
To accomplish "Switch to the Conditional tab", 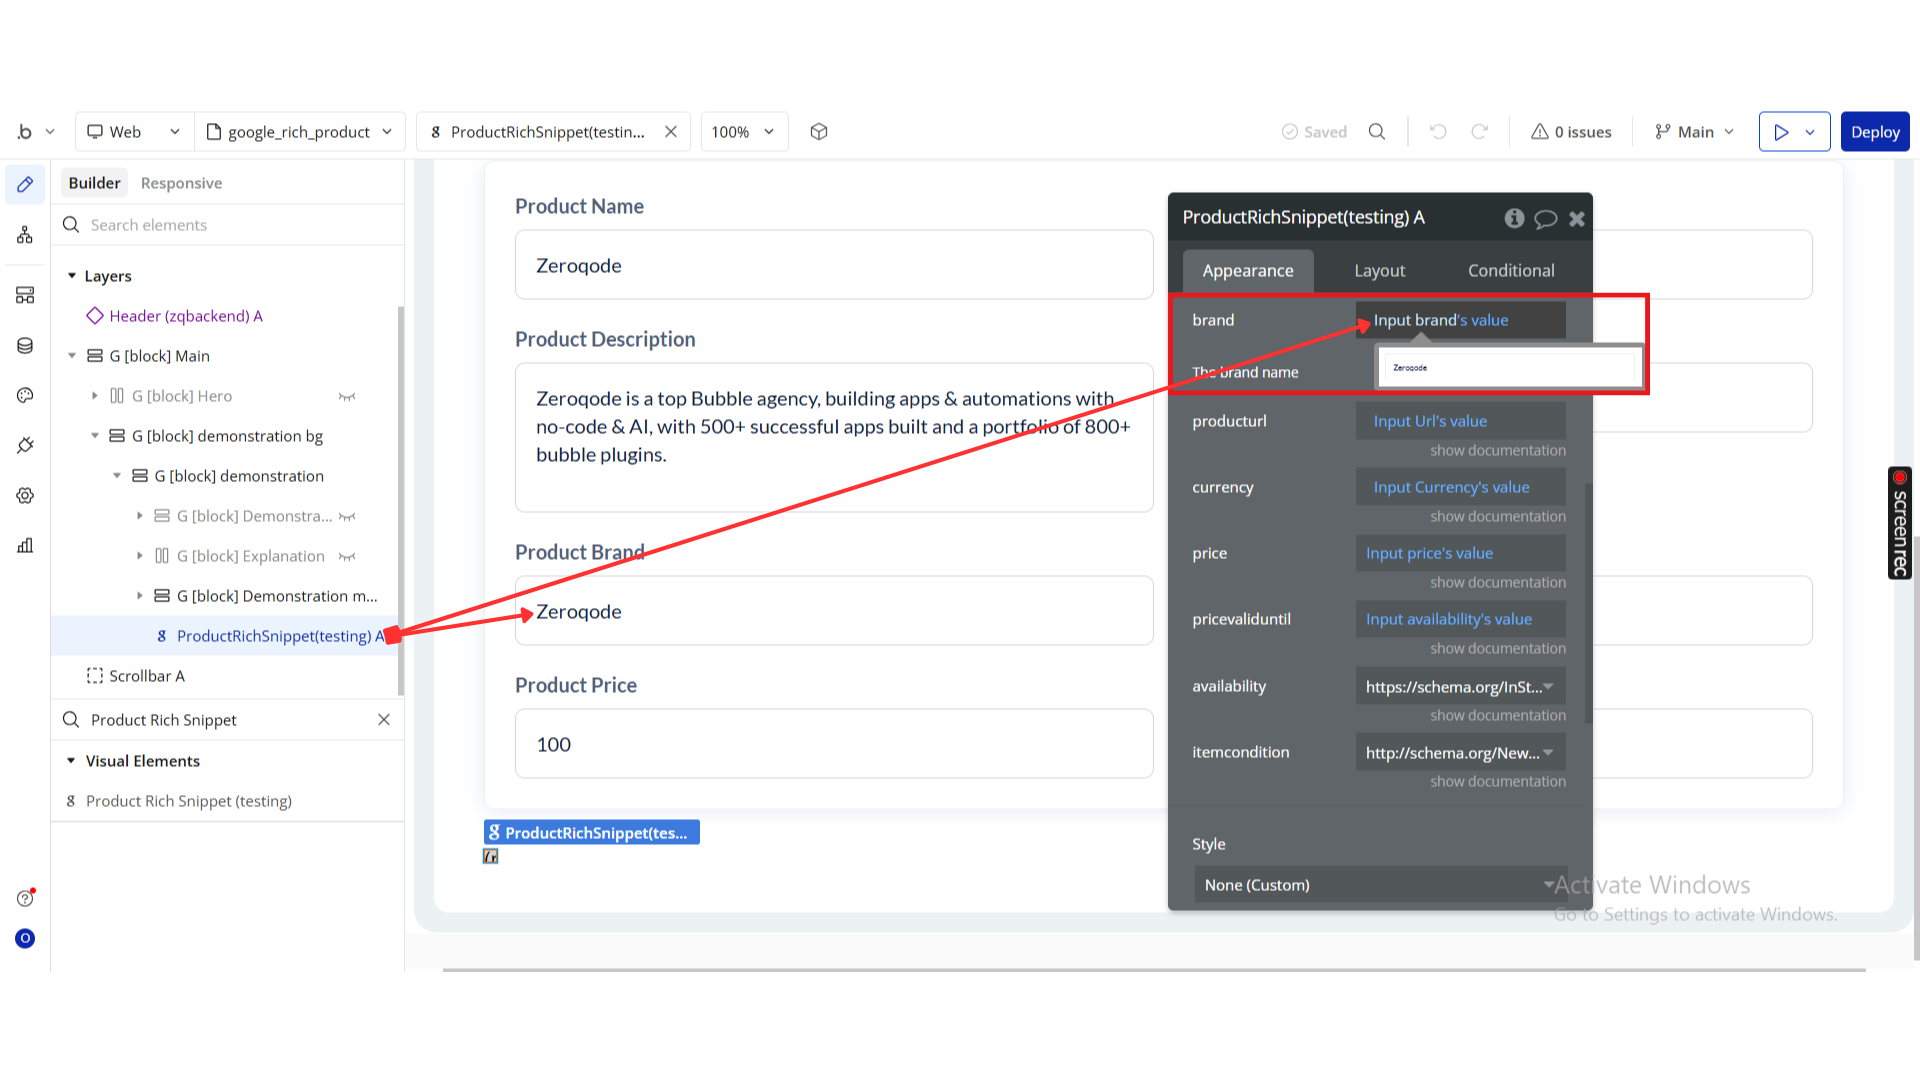I will tap(1510, 271).
